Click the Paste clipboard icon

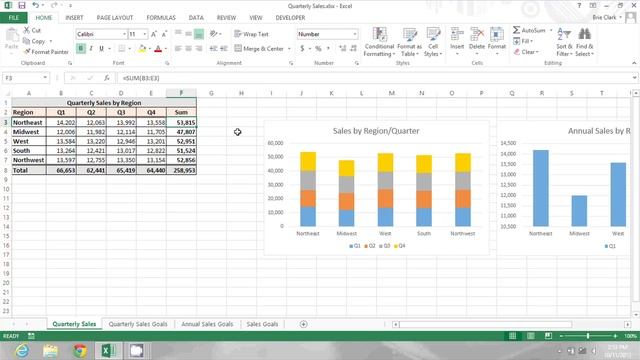[12, 36]
